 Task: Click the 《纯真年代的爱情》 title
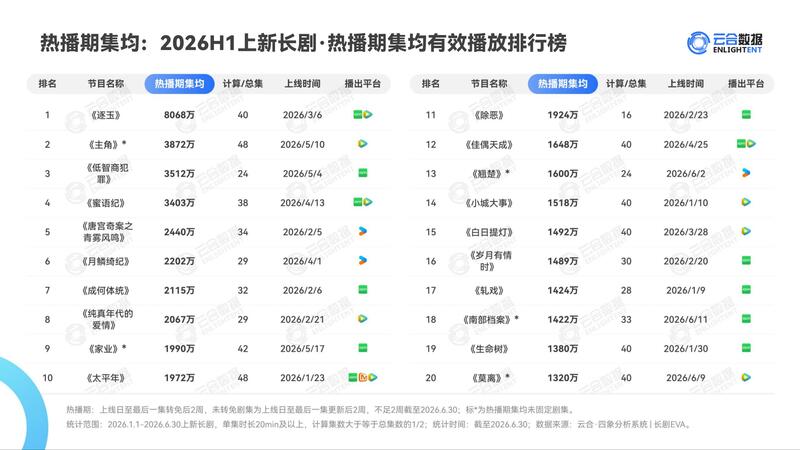[x=107, y=319]
